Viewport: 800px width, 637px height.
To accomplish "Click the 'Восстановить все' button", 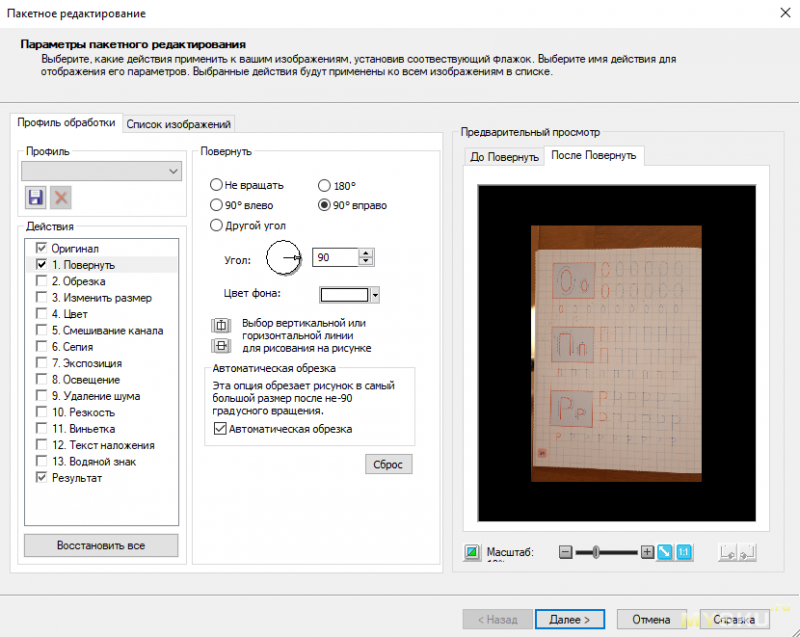I will [101, 546].
